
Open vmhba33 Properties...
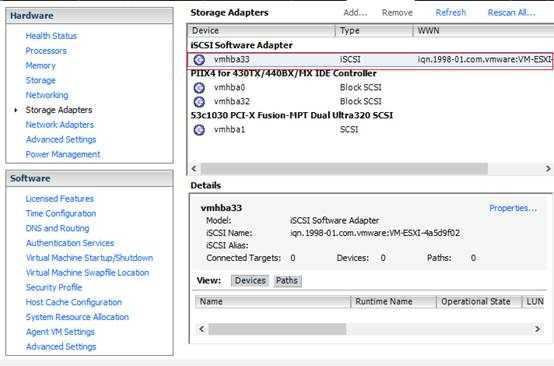click(x=513, y=208)
